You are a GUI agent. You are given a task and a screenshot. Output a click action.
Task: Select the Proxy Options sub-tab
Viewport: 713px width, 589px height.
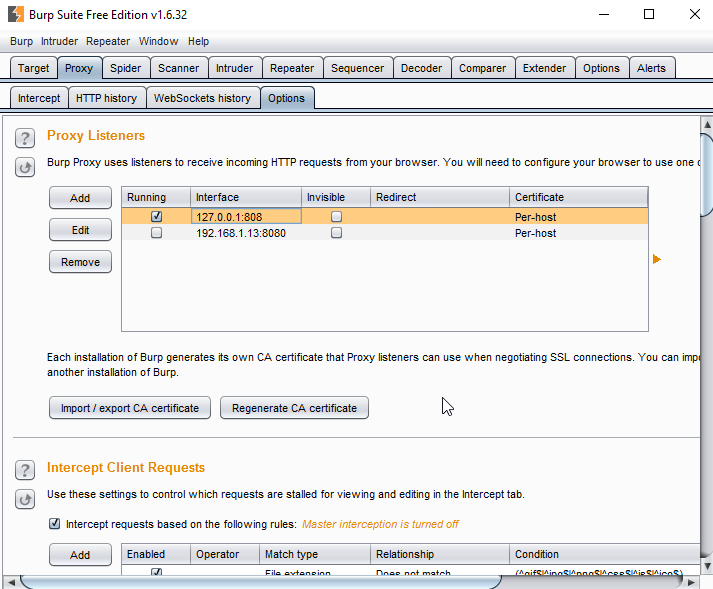pos(286,98)
